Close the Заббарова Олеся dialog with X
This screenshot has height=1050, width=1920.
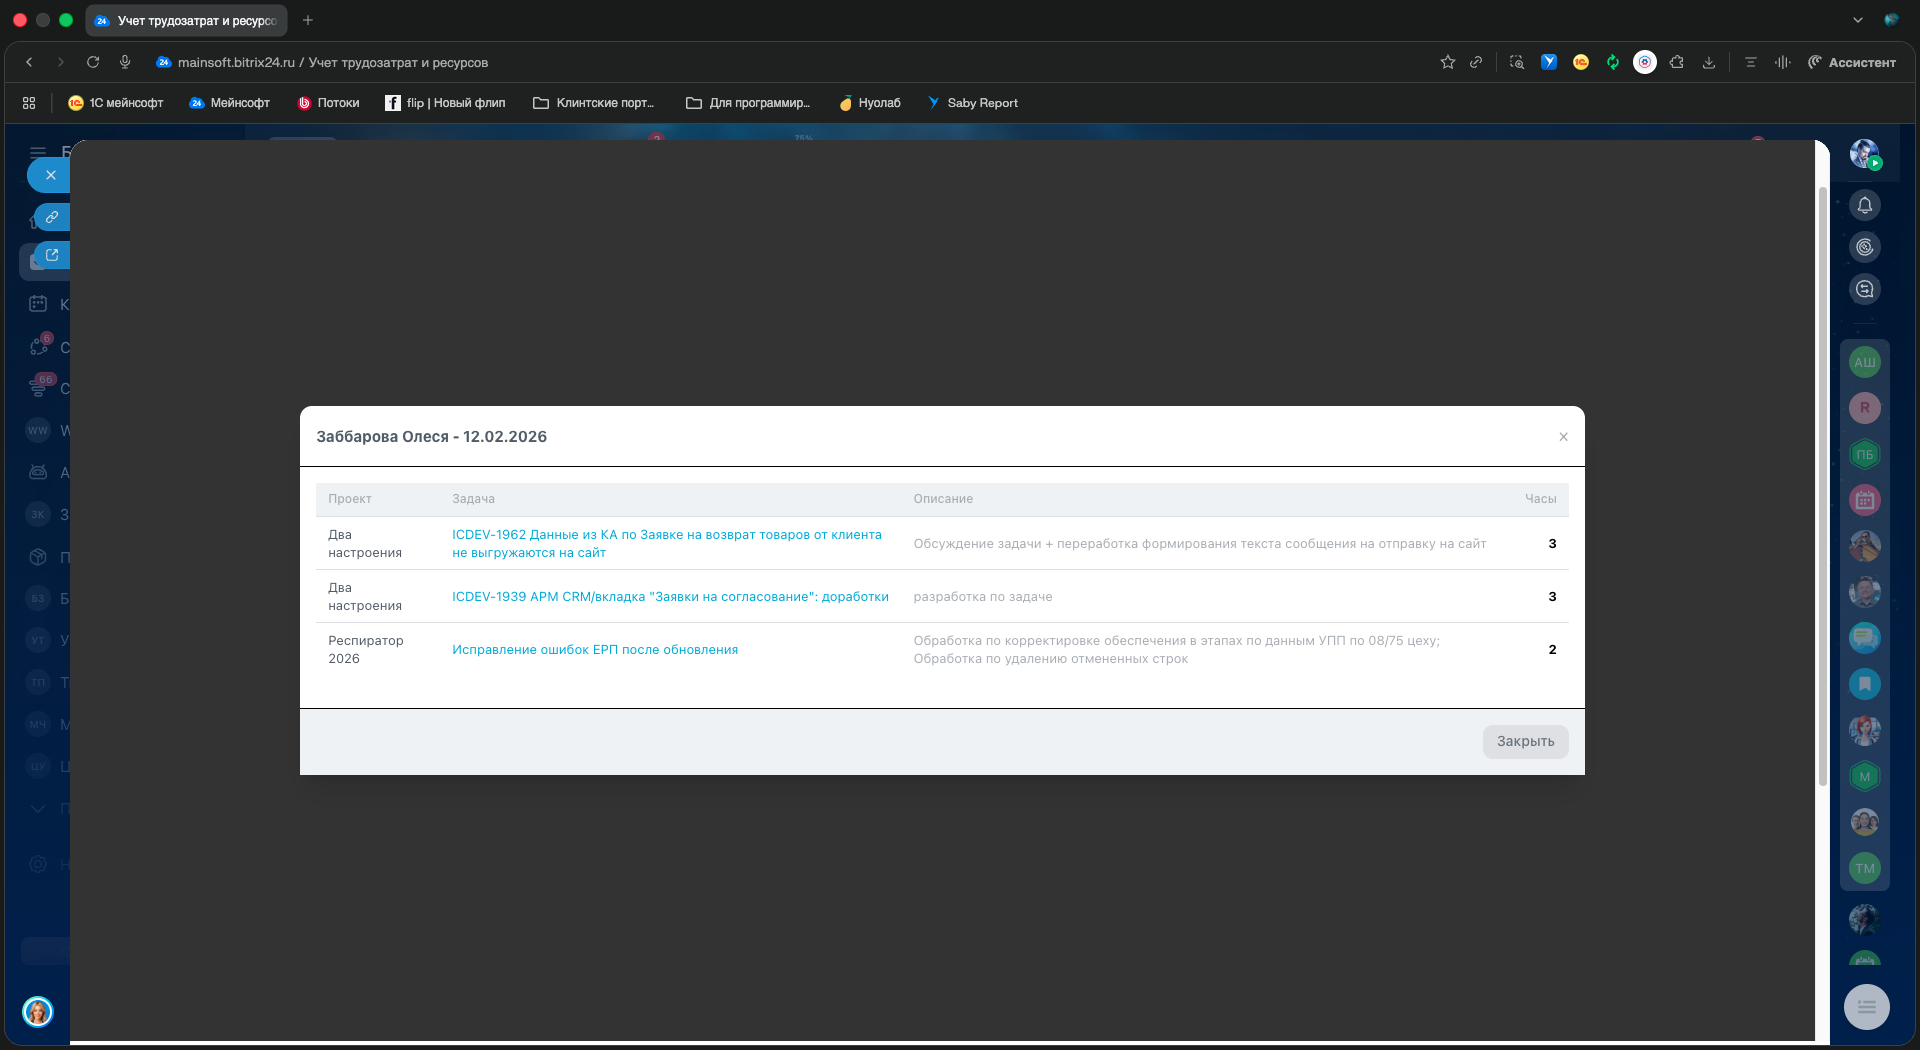pos(1563,437)
